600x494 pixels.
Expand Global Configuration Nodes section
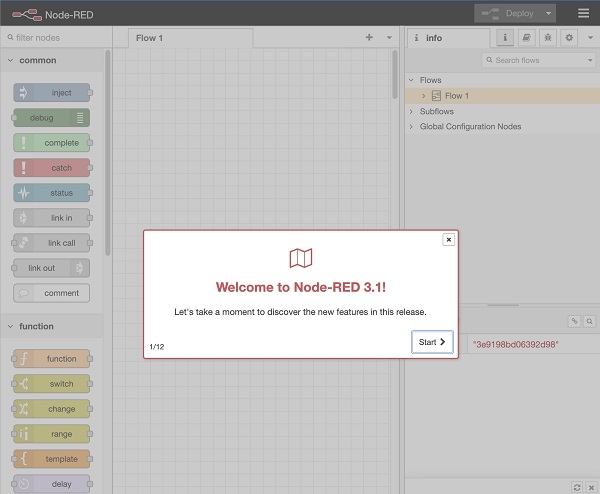[411, 126]
